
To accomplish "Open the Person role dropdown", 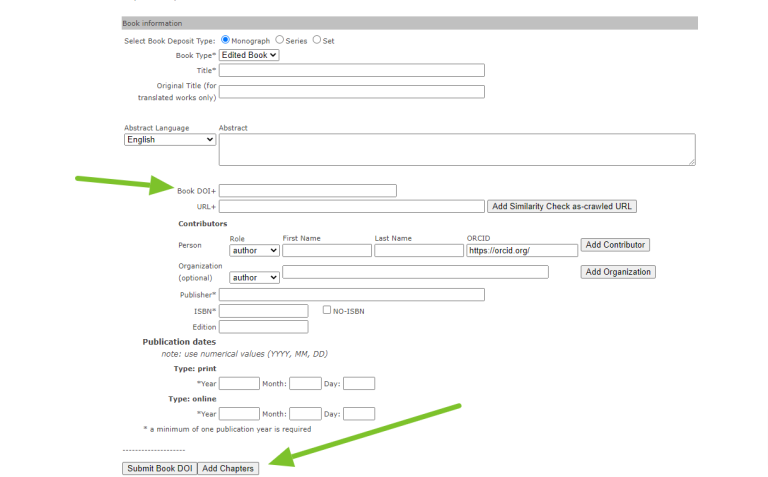I will pyautogui.click(x=254, y=251).
